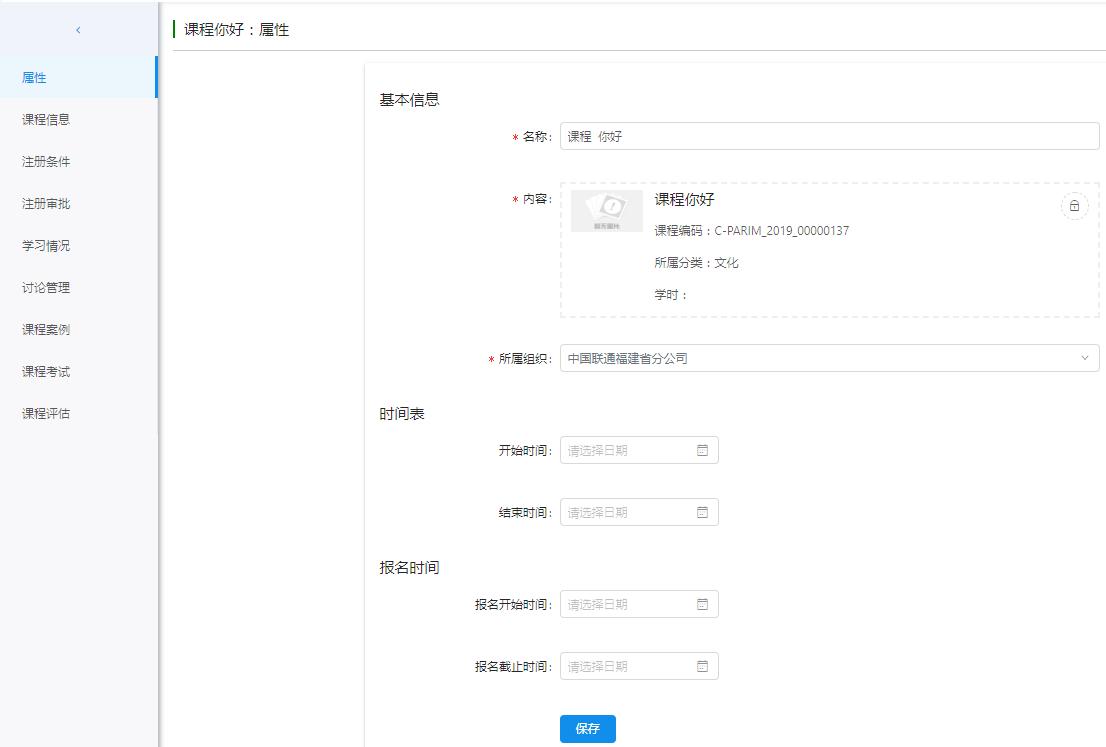Click the lock icon in content box

click(x=1074, y=206)
